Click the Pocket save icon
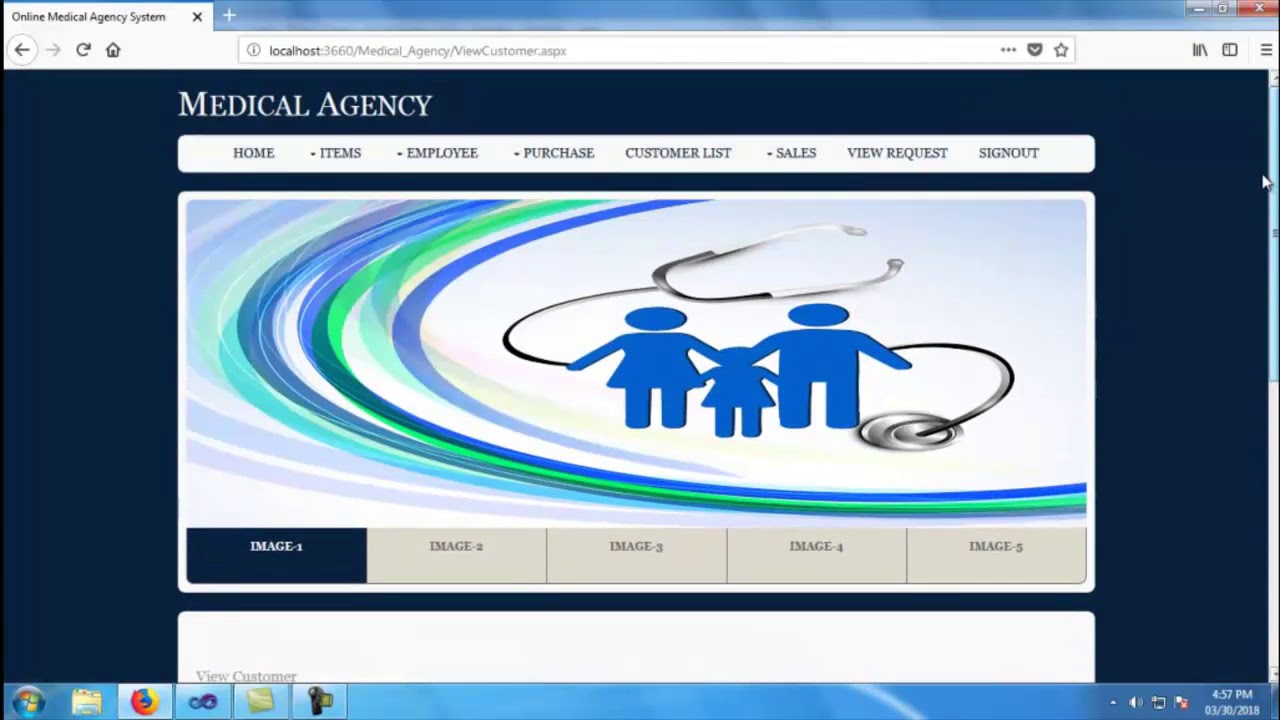This screenshot has width=1280, height=720. [1035, 50]
